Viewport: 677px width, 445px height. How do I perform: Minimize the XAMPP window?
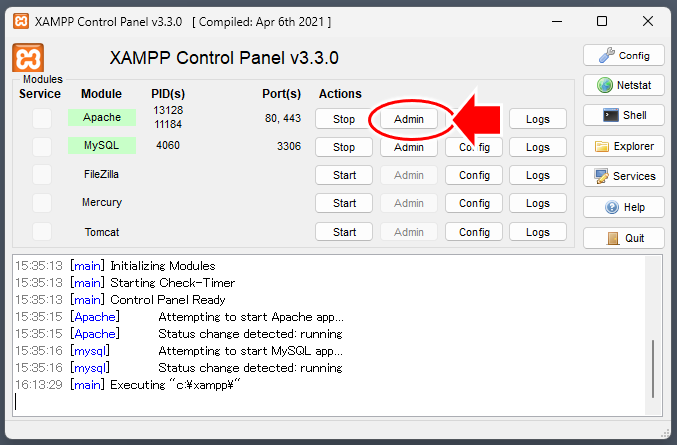(x=557, y=21)
